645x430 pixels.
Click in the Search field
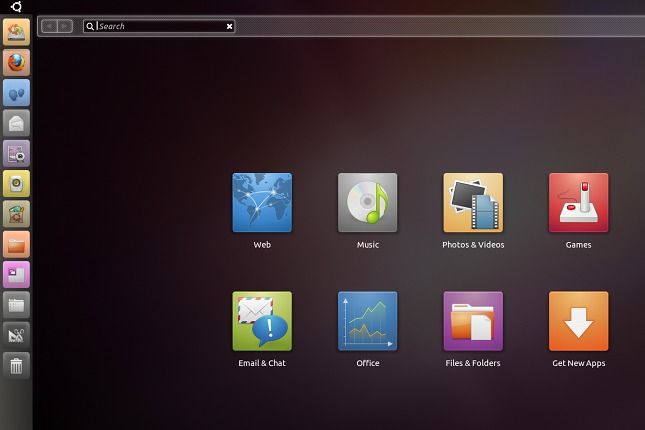160,26
